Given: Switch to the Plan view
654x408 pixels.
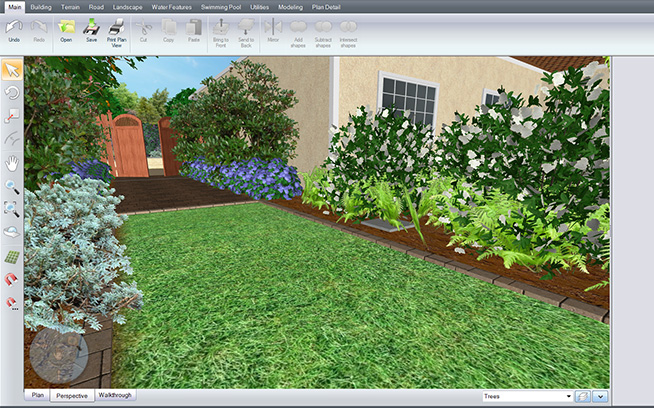Looking at the screenshot, I should (37, 395).
